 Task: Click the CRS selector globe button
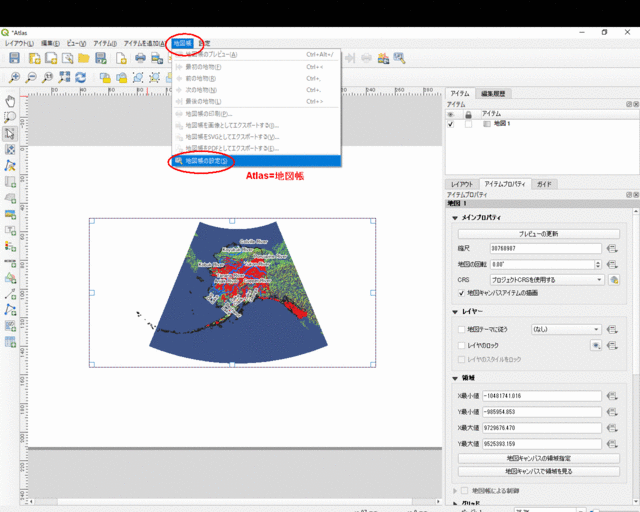pos(613,280)
